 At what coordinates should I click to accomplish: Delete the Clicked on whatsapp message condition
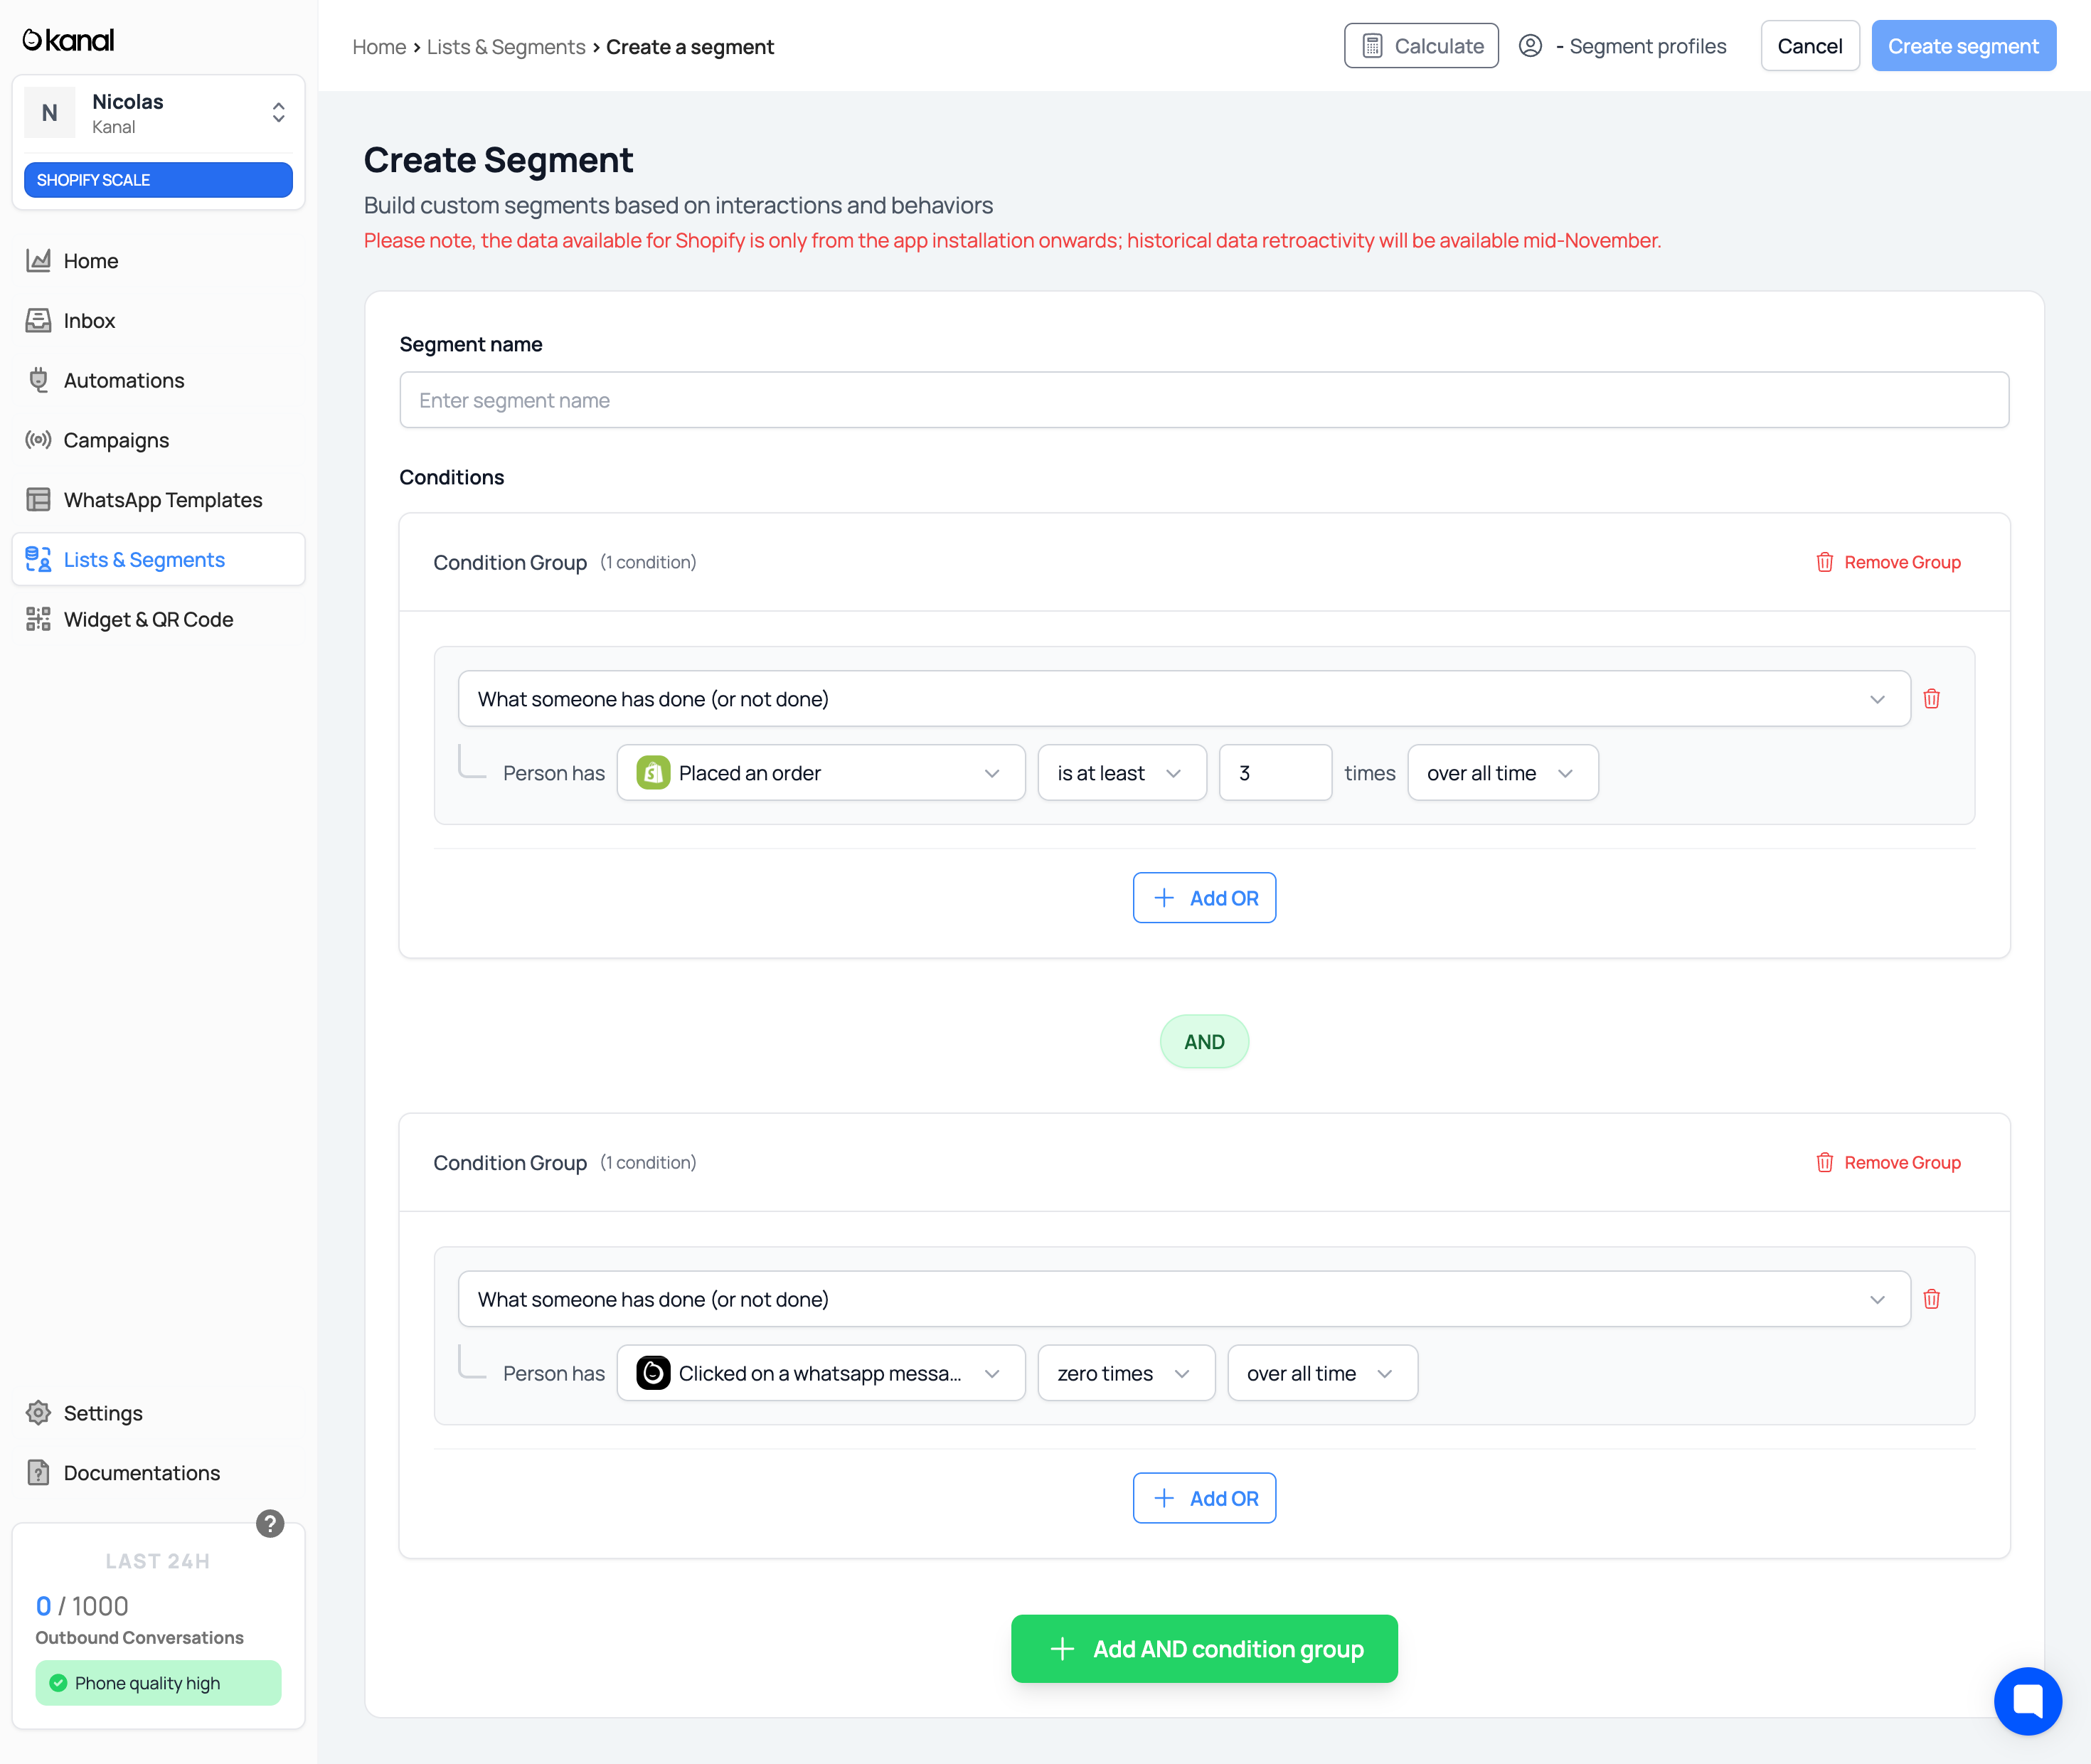pos(1931,1299)
